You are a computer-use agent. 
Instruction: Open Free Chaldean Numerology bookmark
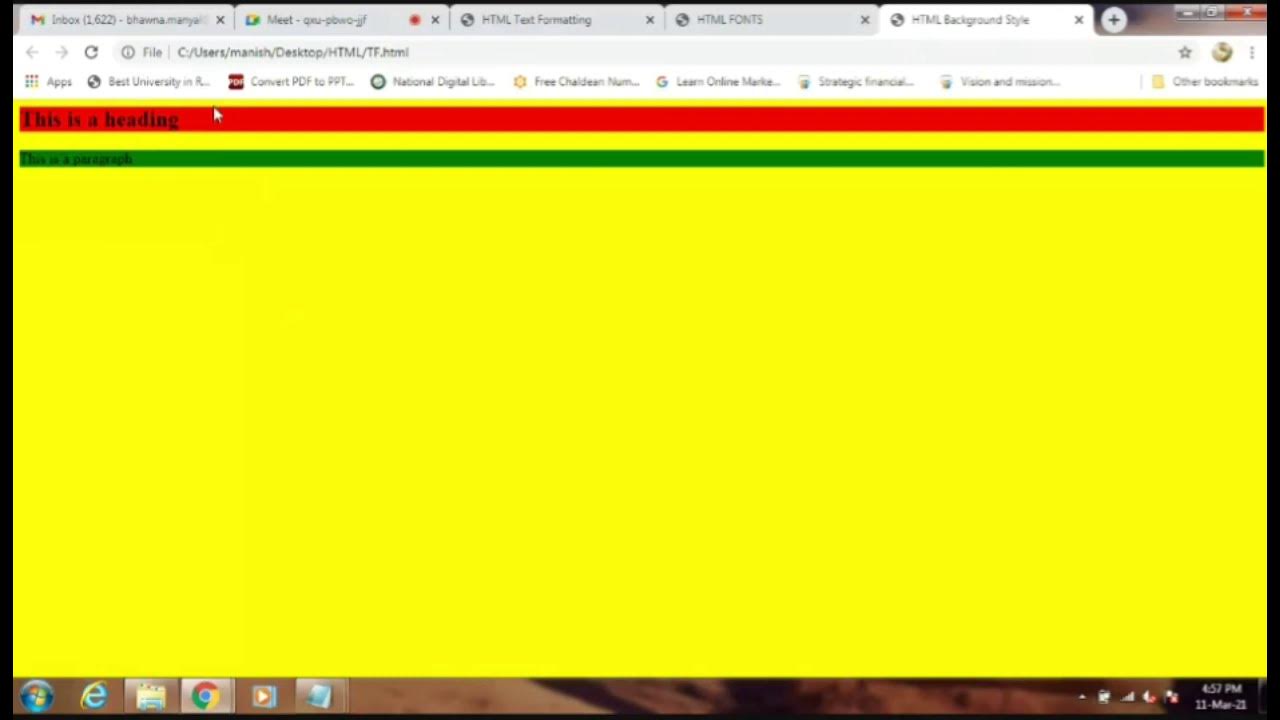coord(576,82)
